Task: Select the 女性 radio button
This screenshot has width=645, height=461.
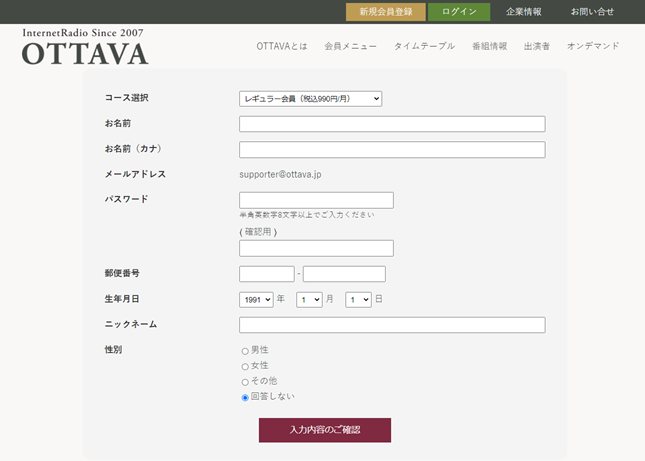Action: click(x=245, y=366)
